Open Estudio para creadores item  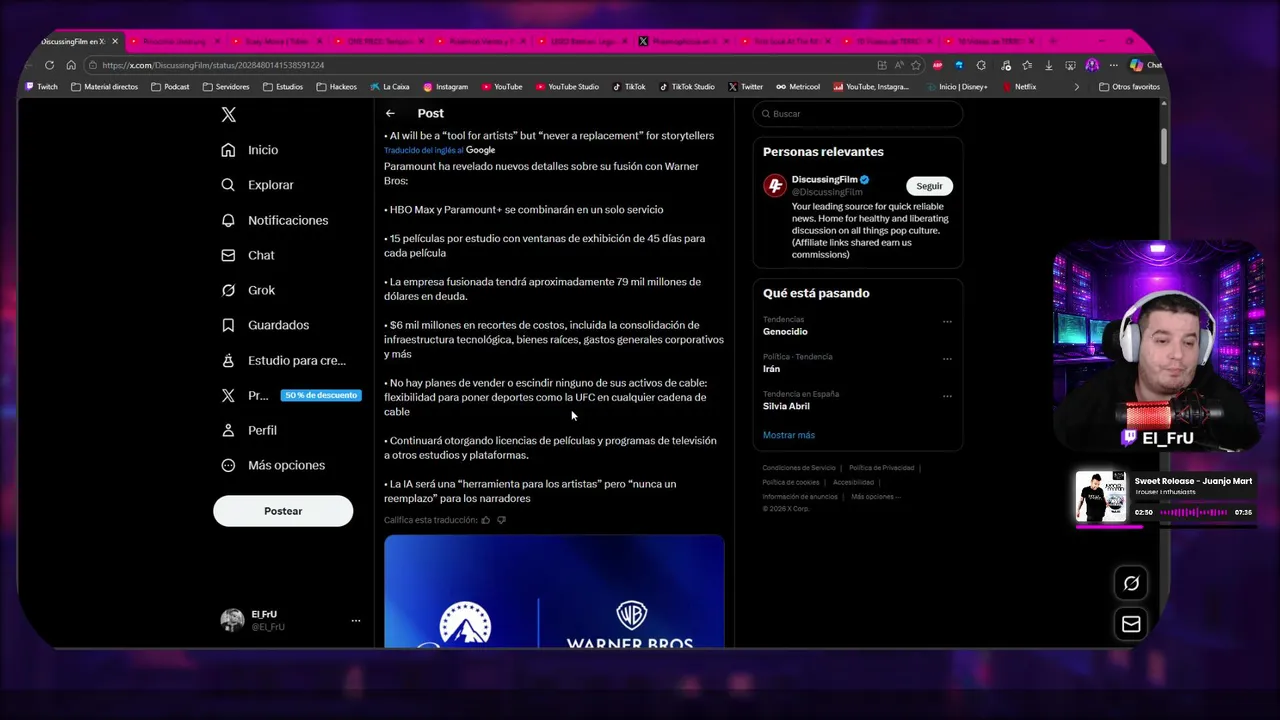[x=283, y=360]
